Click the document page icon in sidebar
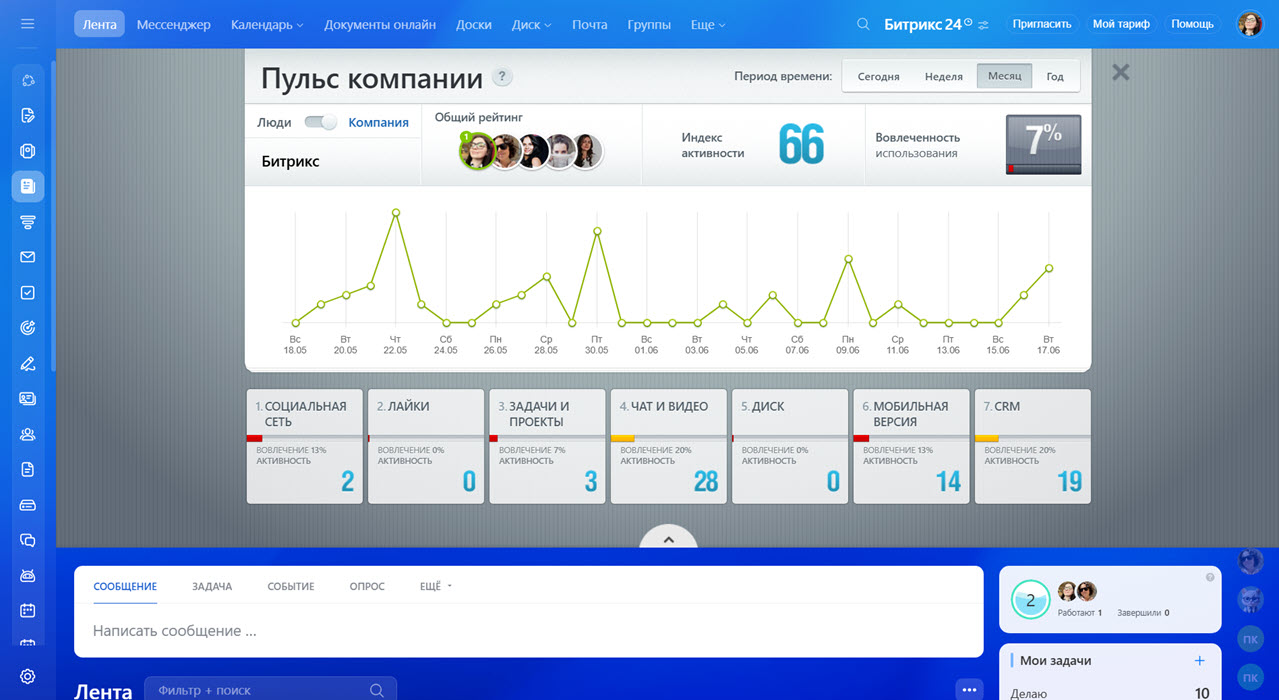This screenshot has height=700, width=1279. pos(28,469)
